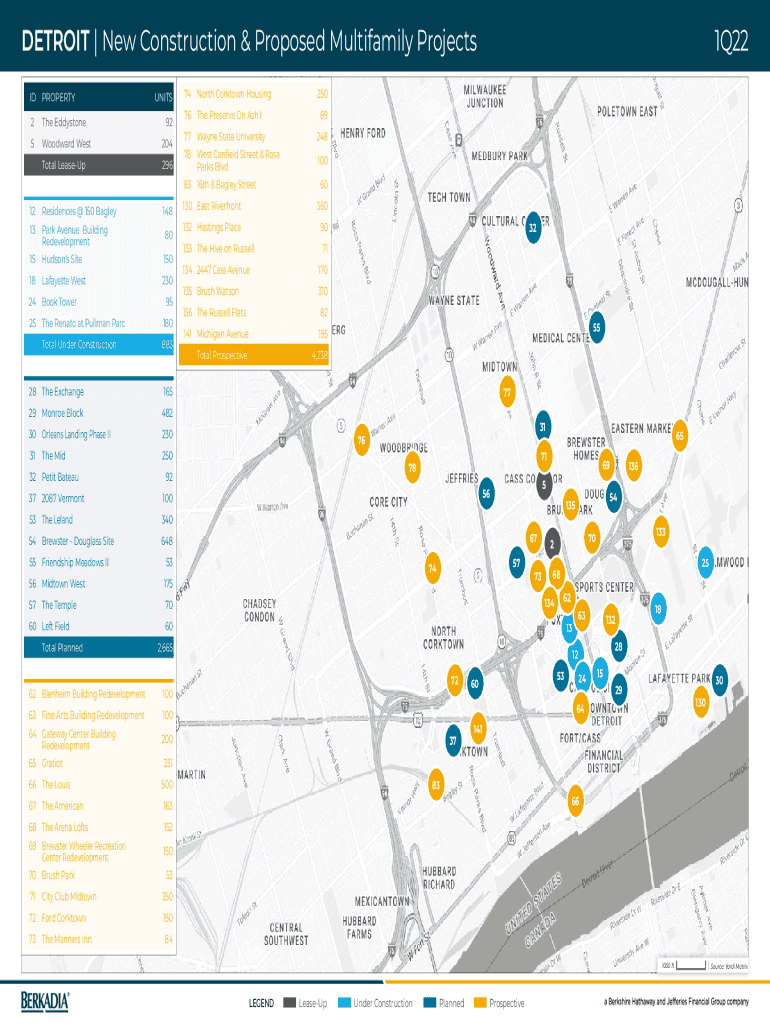Screen dimensions: 770x1024
Task: Select orange marker 65 at Eastern Market
Action: point(680,436)
